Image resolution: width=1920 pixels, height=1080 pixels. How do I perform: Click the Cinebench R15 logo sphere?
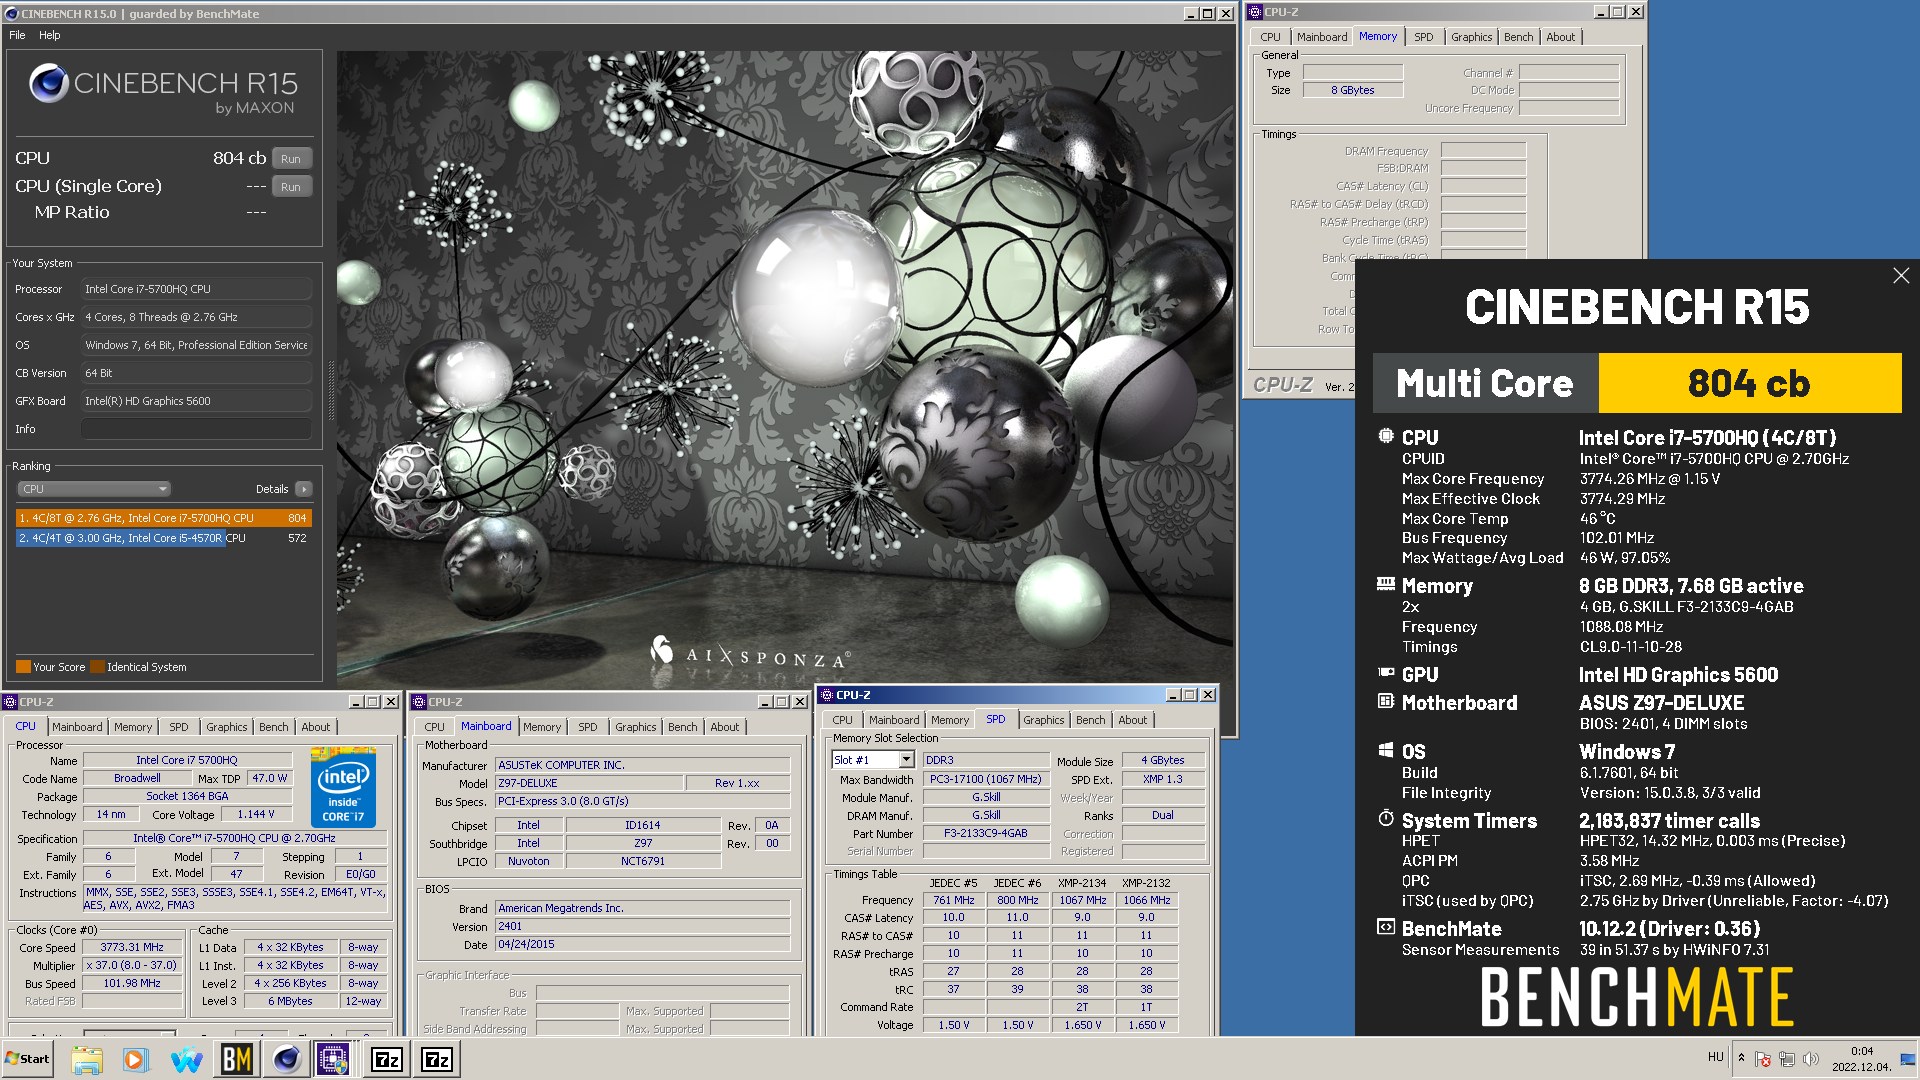[48, 83]
